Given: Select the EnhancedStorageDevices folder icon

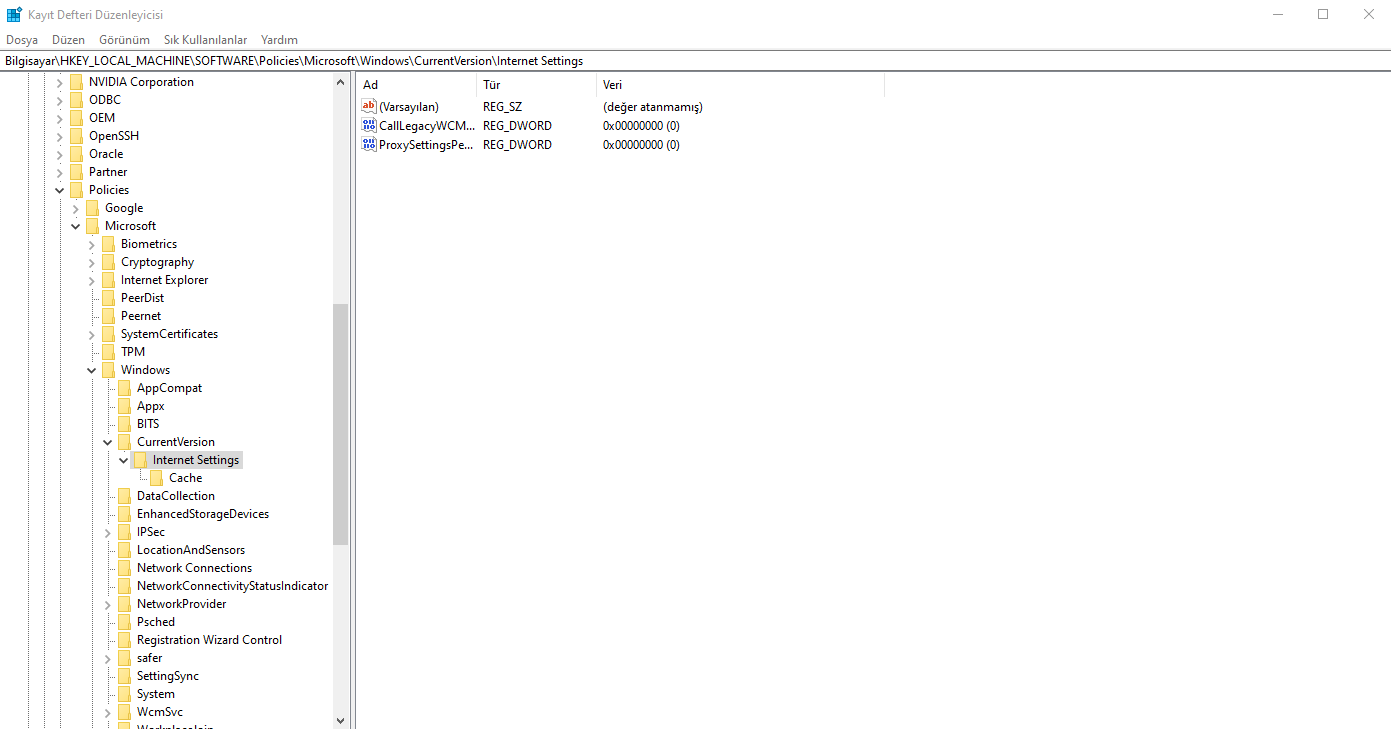Looking at the screenshot, I should pos(124,514).
